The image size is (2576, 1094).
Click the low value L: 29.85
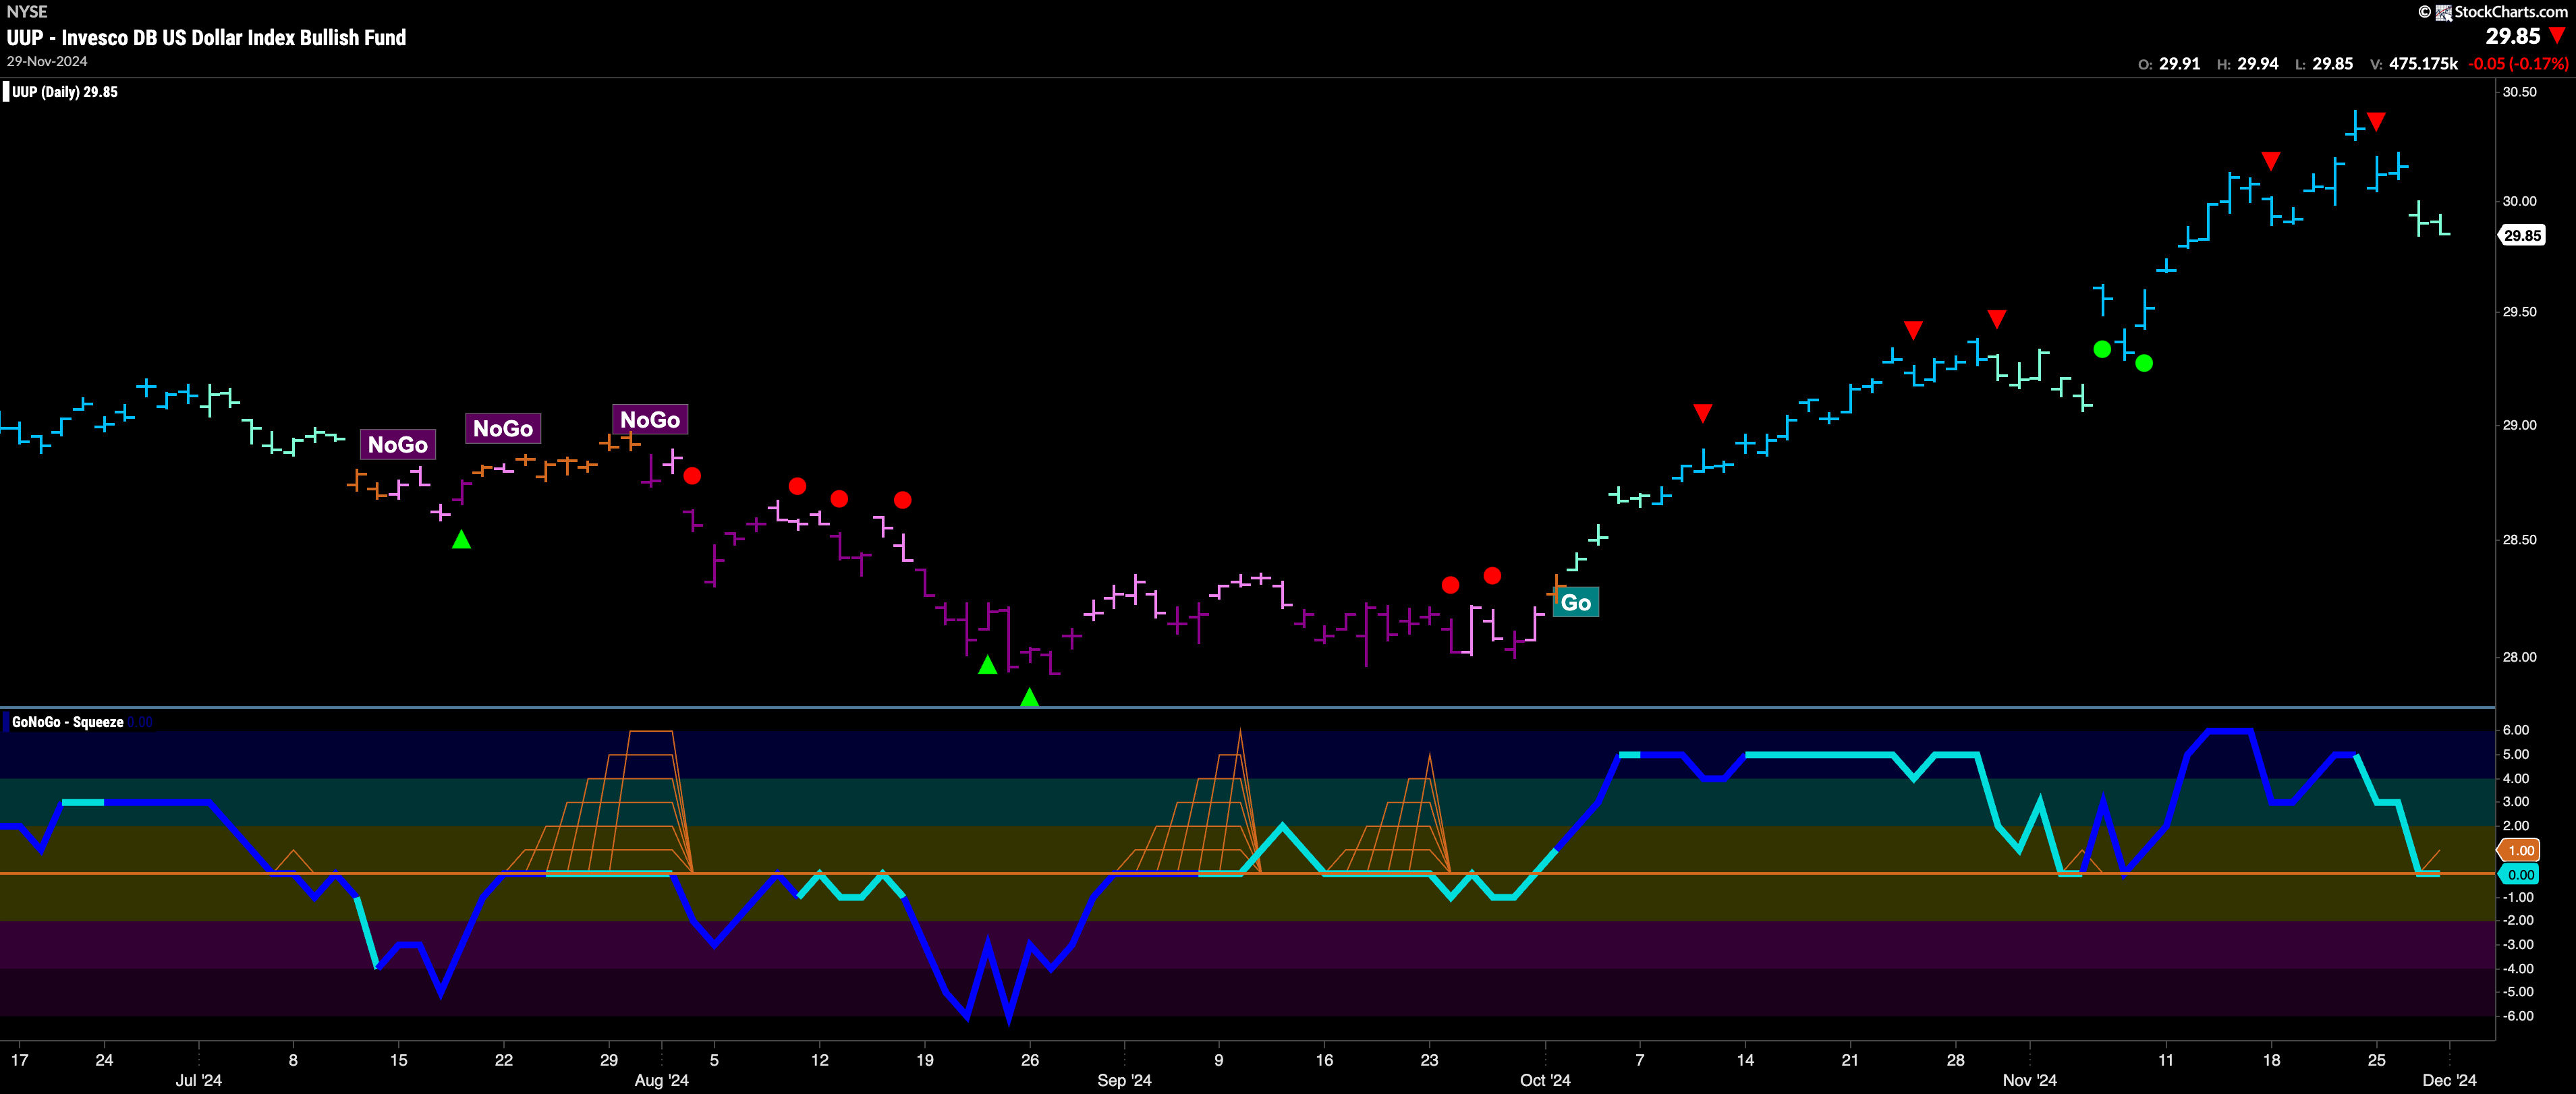point(2324,64)
